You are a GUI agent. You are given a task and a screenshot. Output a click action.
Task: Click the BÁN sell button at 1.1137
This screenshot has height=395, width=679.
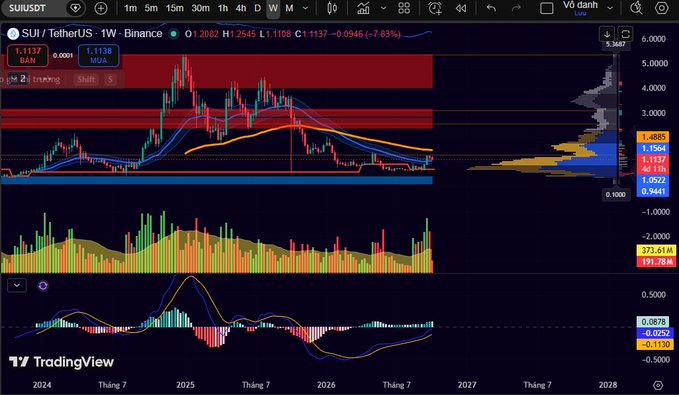tap(28, 55)
